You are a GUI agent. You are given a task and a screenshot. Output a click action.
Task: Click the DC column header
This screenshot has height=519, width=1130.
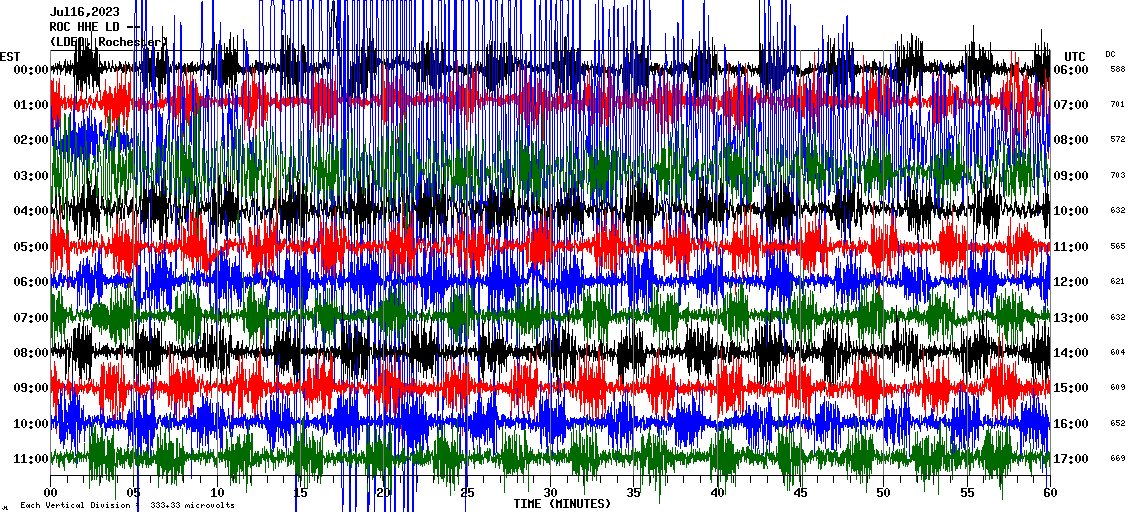click(x=1110, y=54)
